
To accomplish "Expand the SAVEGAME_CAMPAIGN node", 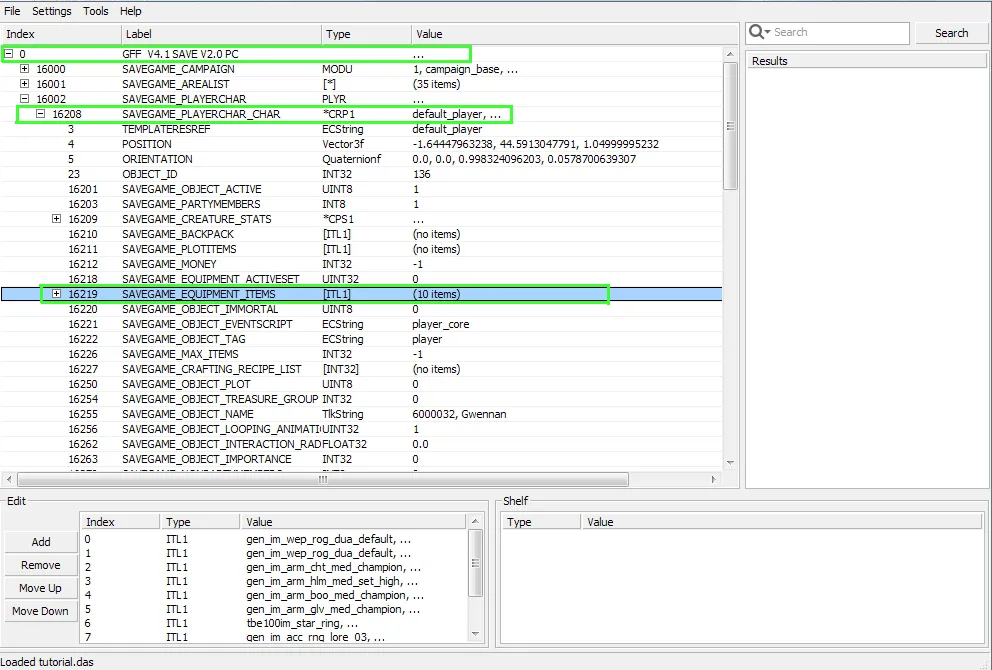I will (25, 69).
